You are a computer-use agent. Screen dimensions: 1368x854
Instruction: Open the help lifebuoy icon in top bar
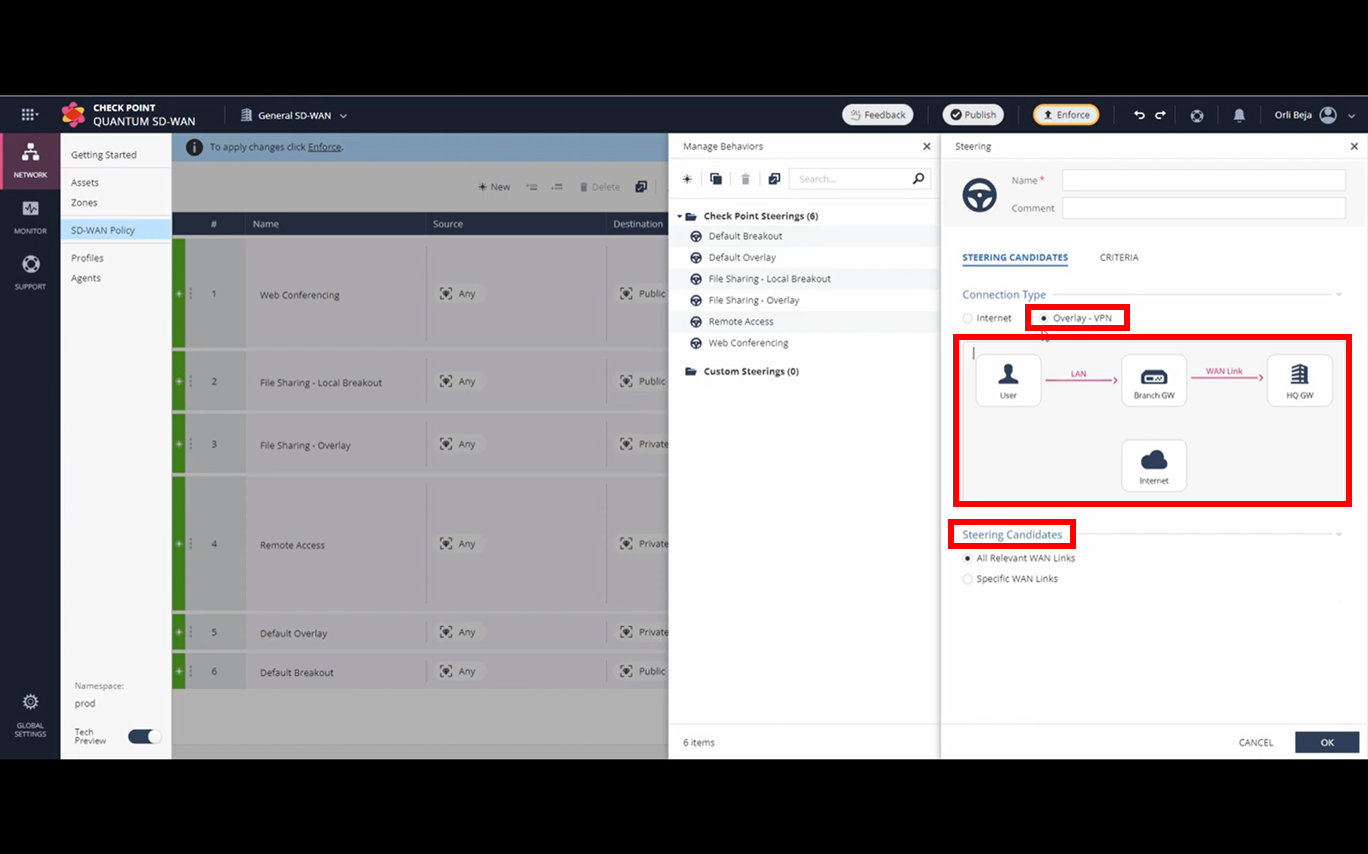1197,115
